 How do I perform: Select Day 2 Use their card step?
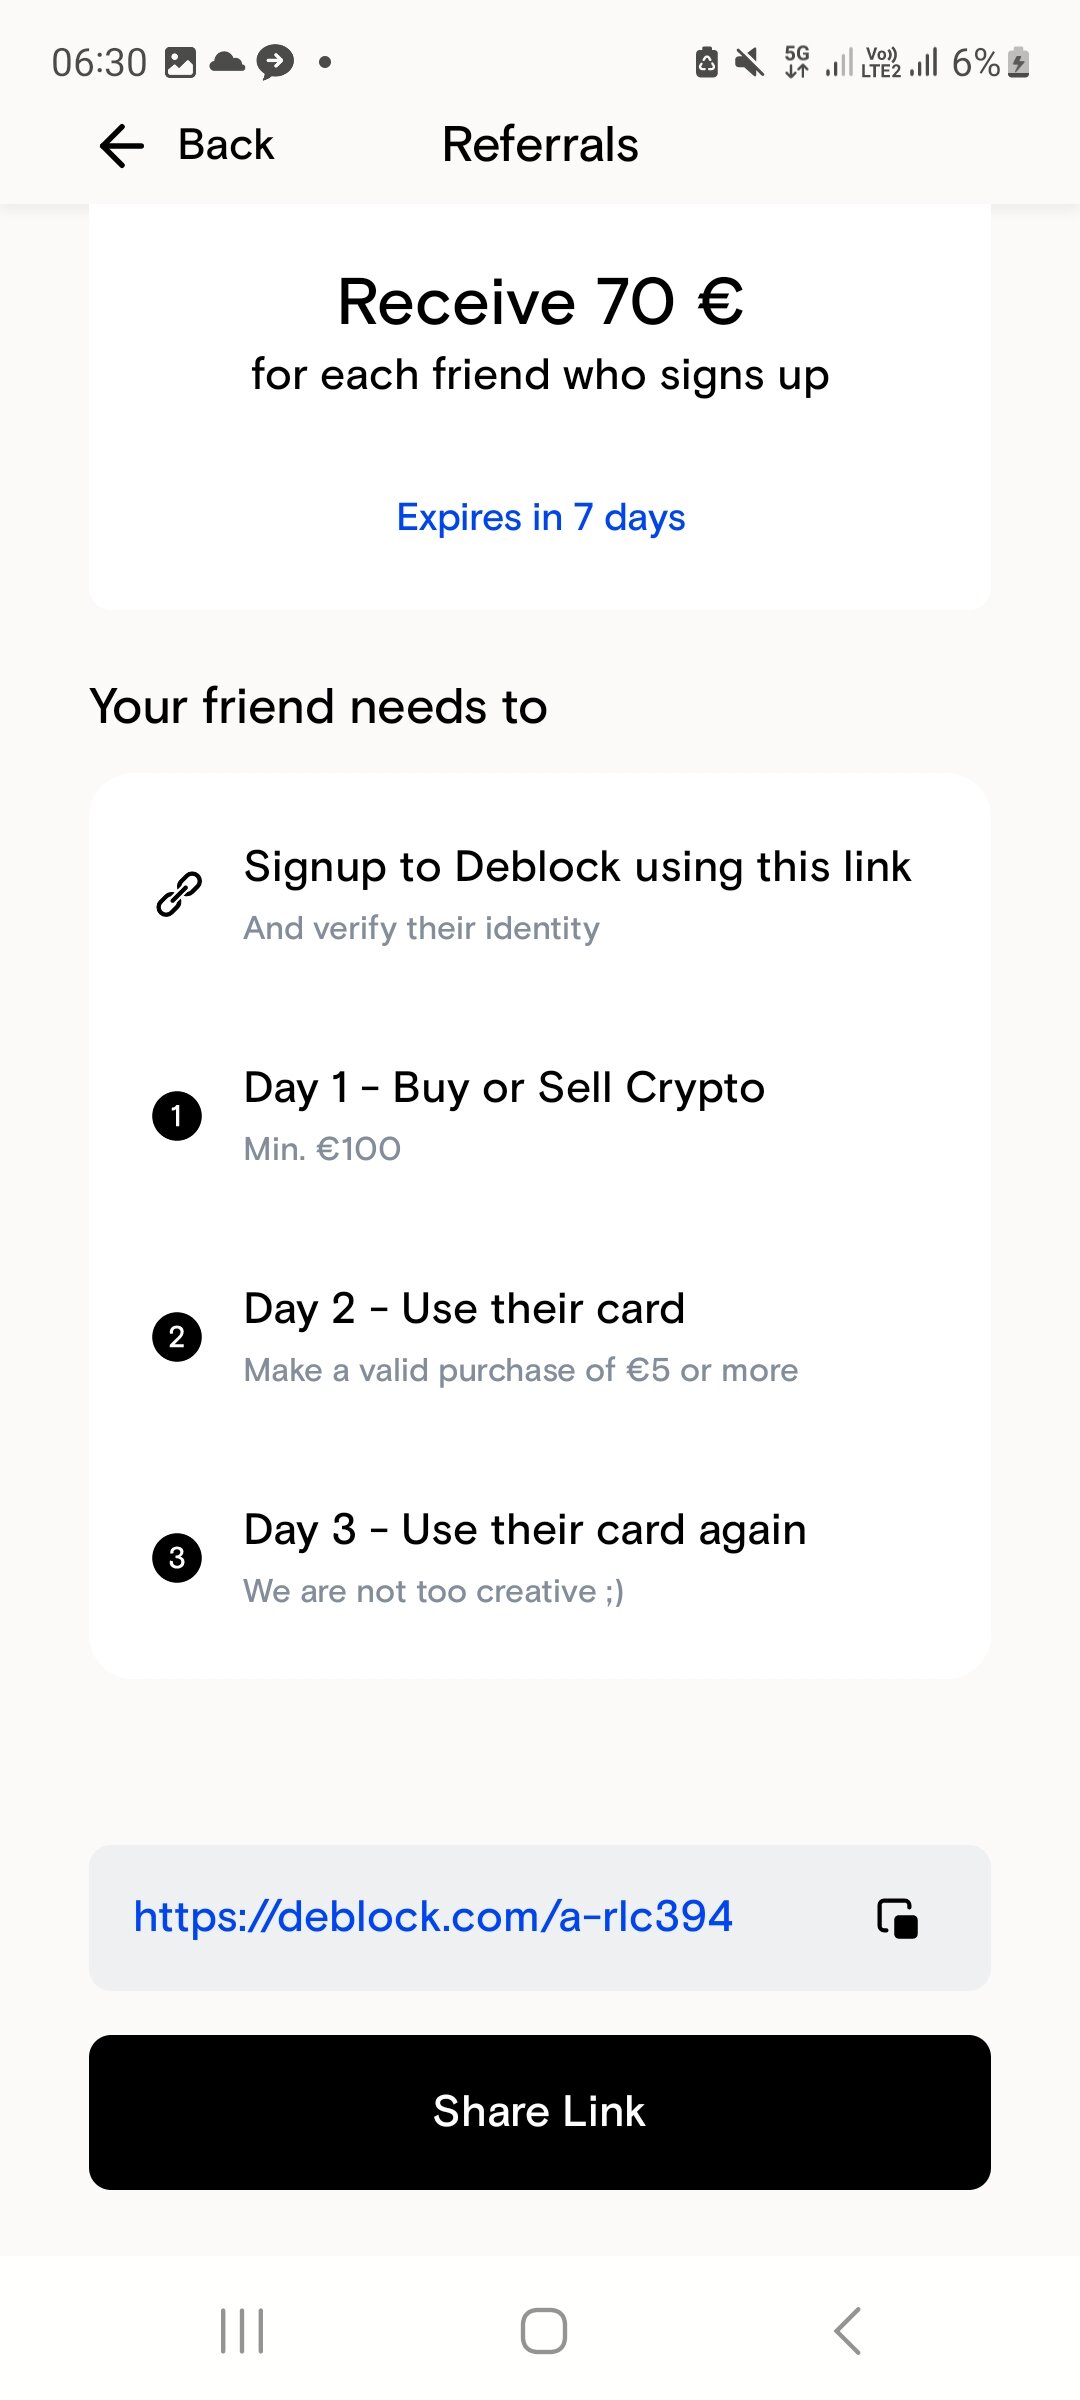pyautogui.click(x=464, y=1309)
